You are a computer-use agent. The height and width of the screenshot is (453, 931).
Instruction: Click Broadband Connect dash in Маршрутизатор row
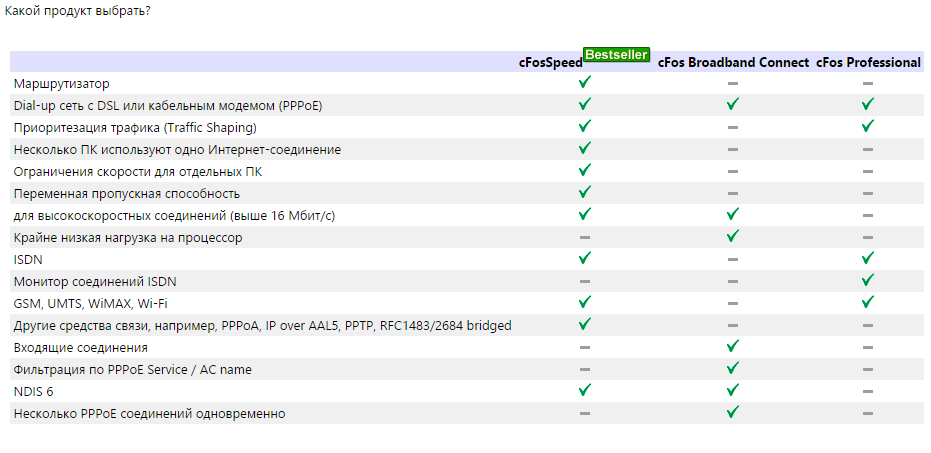tap(733, 83)
